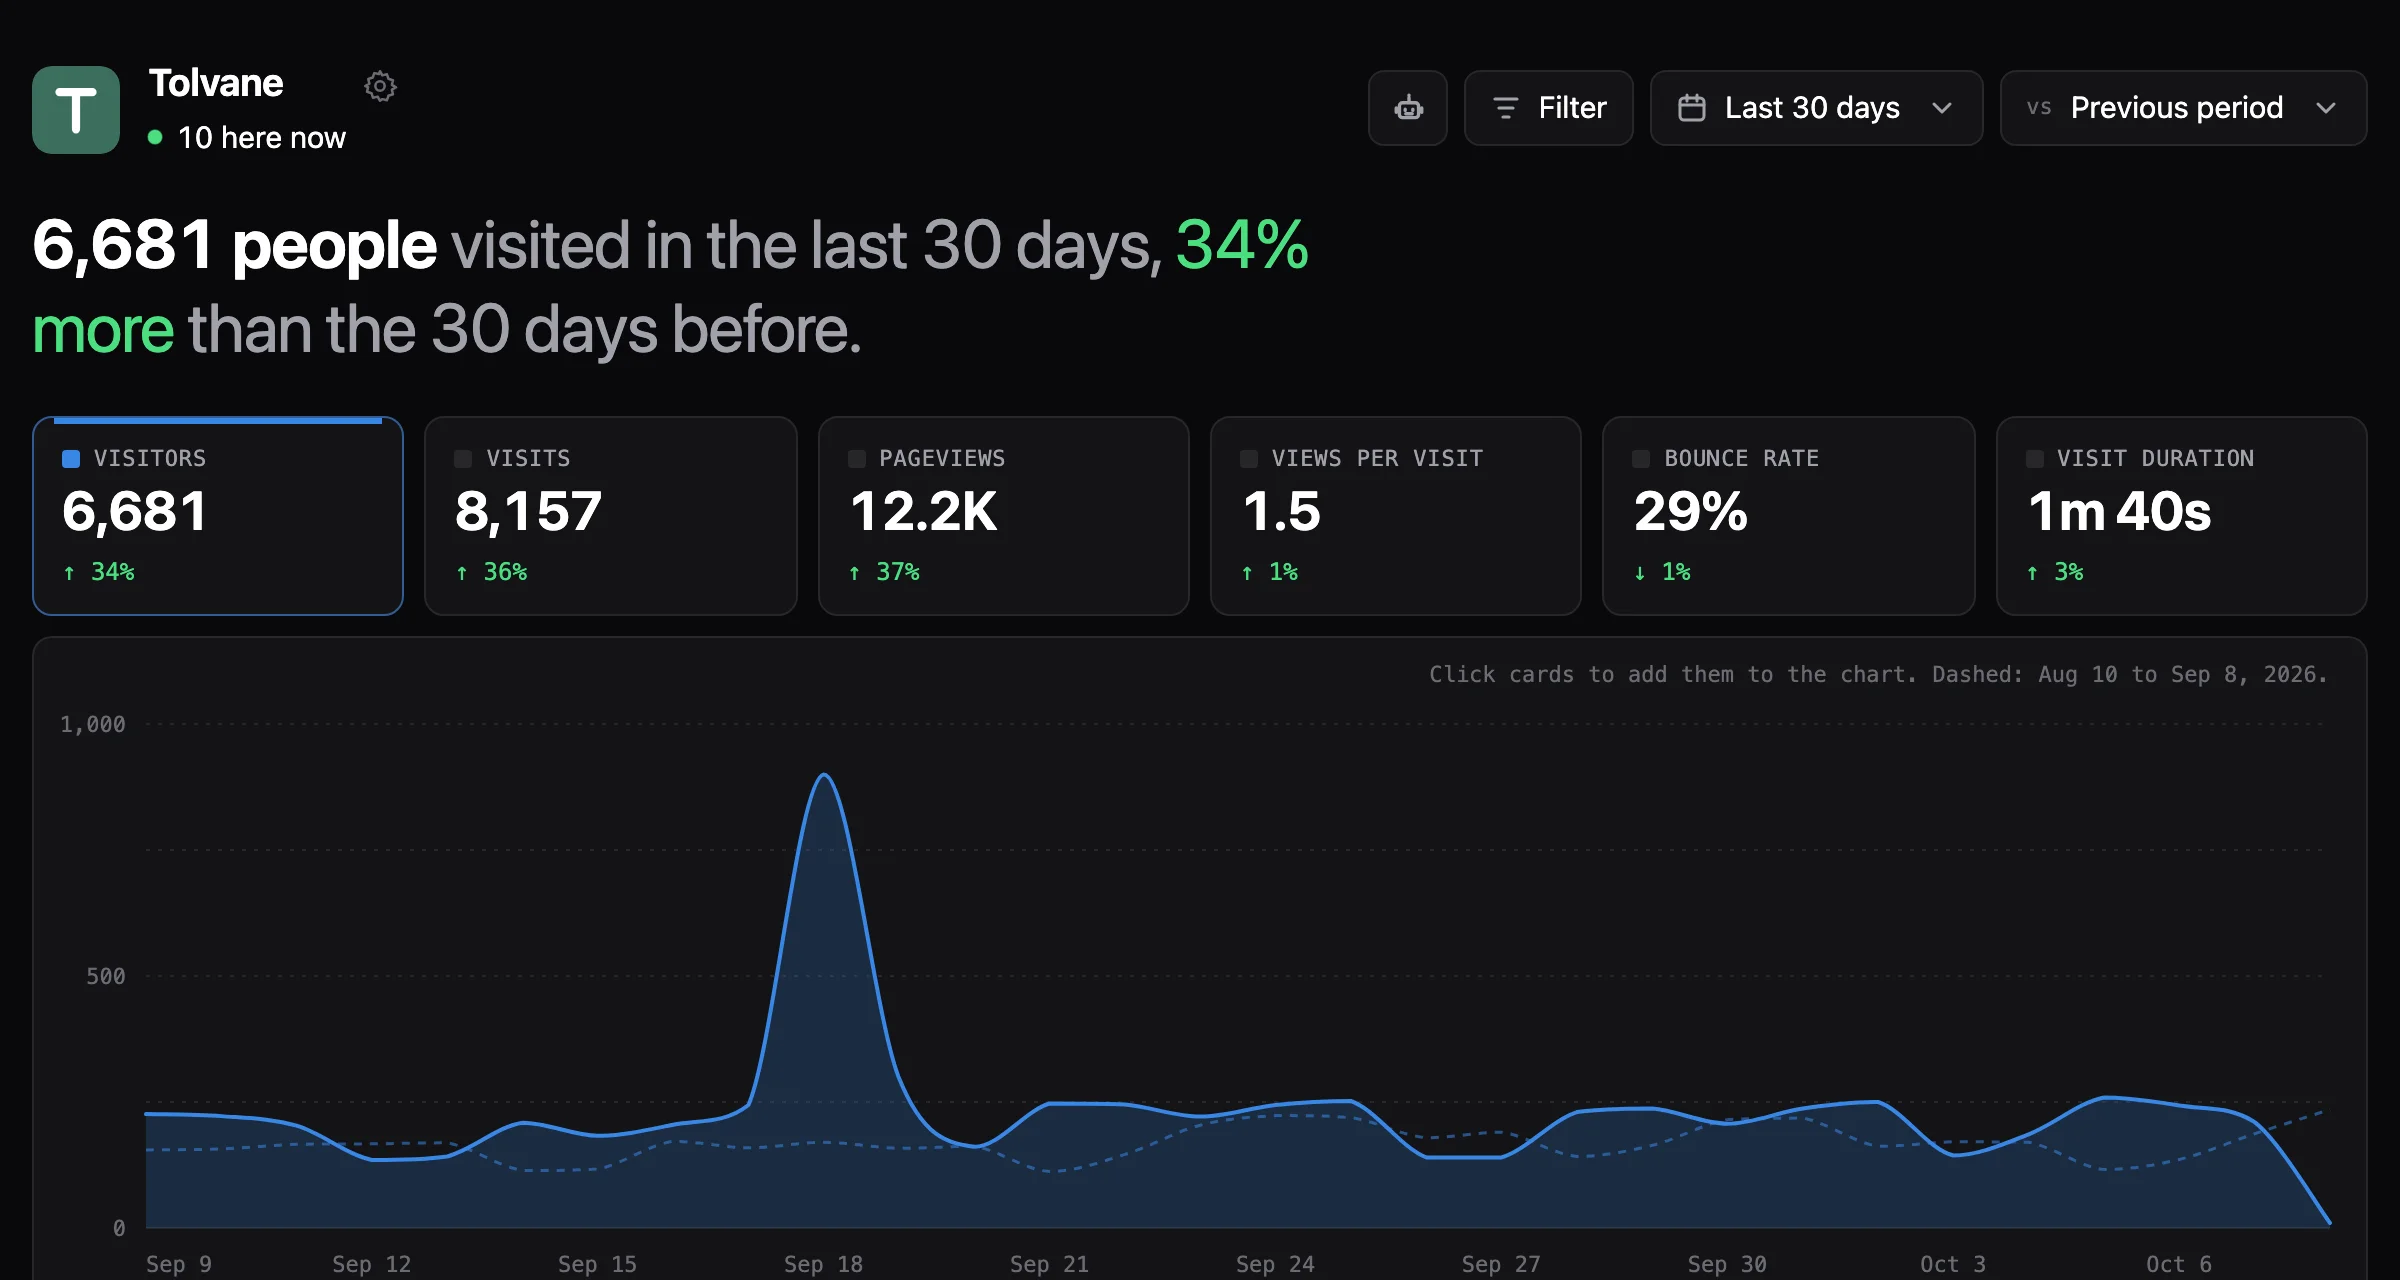Toggle the Bounce Rate card
The height and width of the screenshot is (1280, 2400).
pos(1789,516)
